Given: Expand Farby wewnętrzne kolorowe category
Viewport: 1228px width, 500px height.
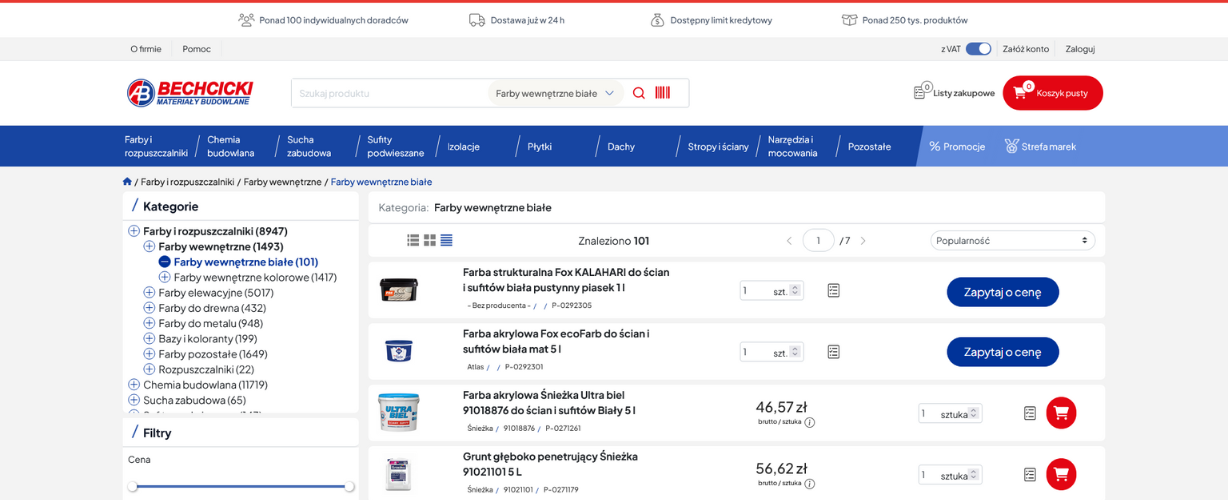Looking at the screenshot, I should (164, 277).
